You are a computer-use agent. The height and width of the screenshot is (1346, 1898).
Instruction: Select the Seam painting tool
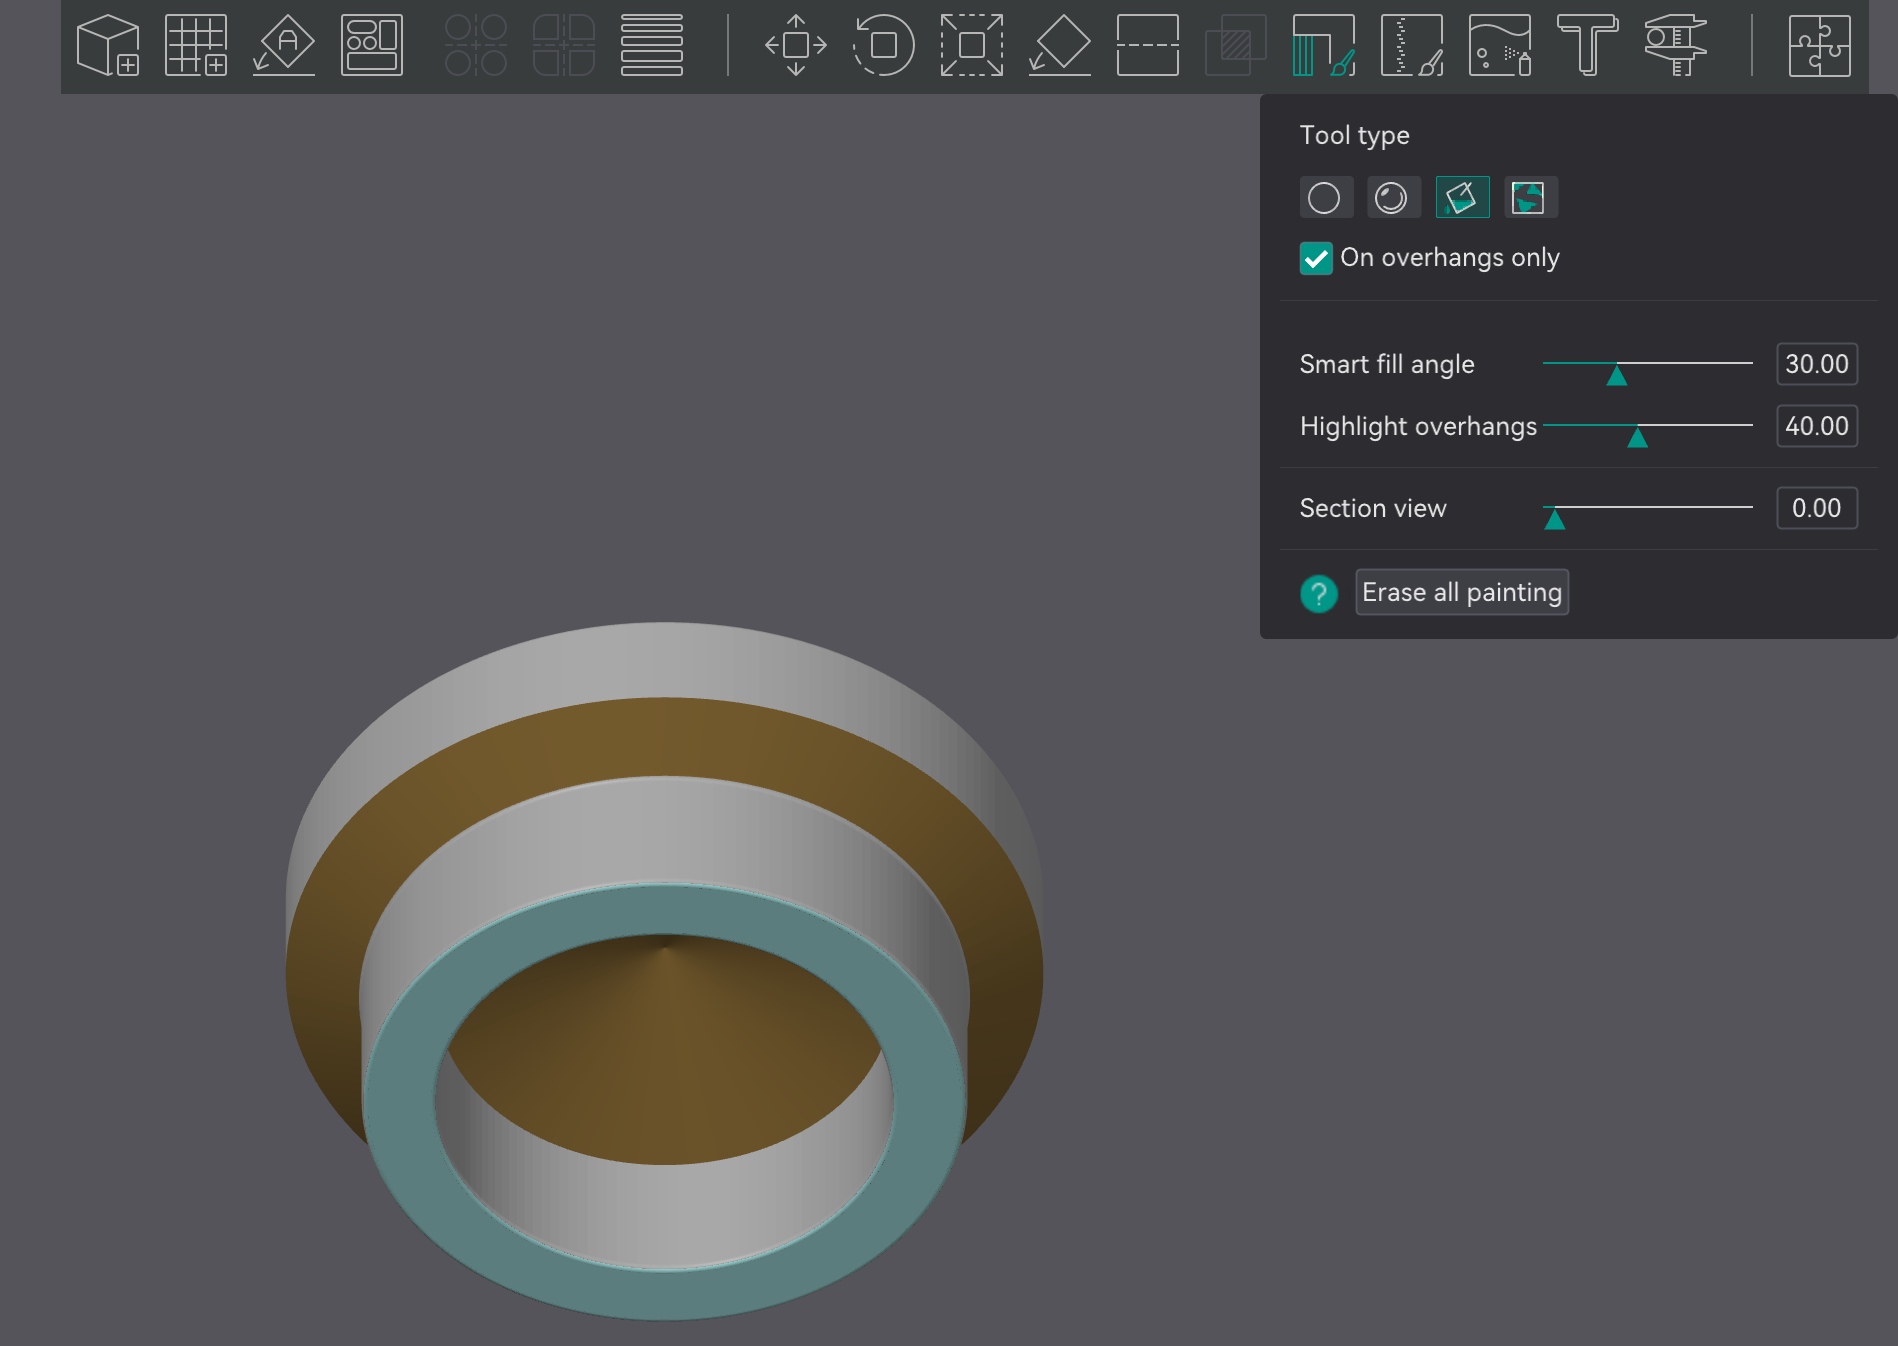[1412, 45]
